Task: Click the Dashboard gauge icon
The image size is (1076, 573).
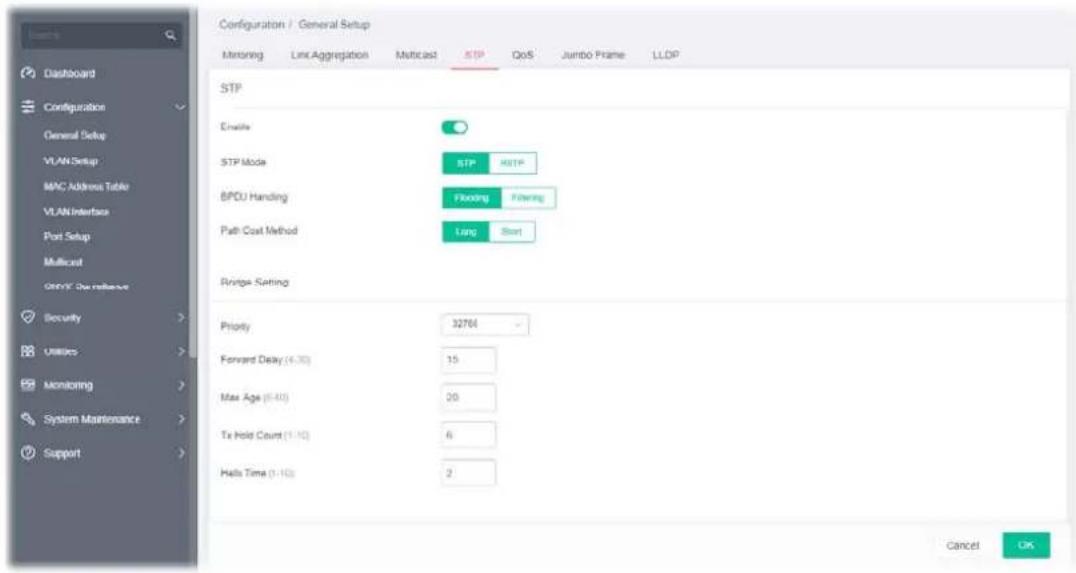Action: [x=28, y=73]
